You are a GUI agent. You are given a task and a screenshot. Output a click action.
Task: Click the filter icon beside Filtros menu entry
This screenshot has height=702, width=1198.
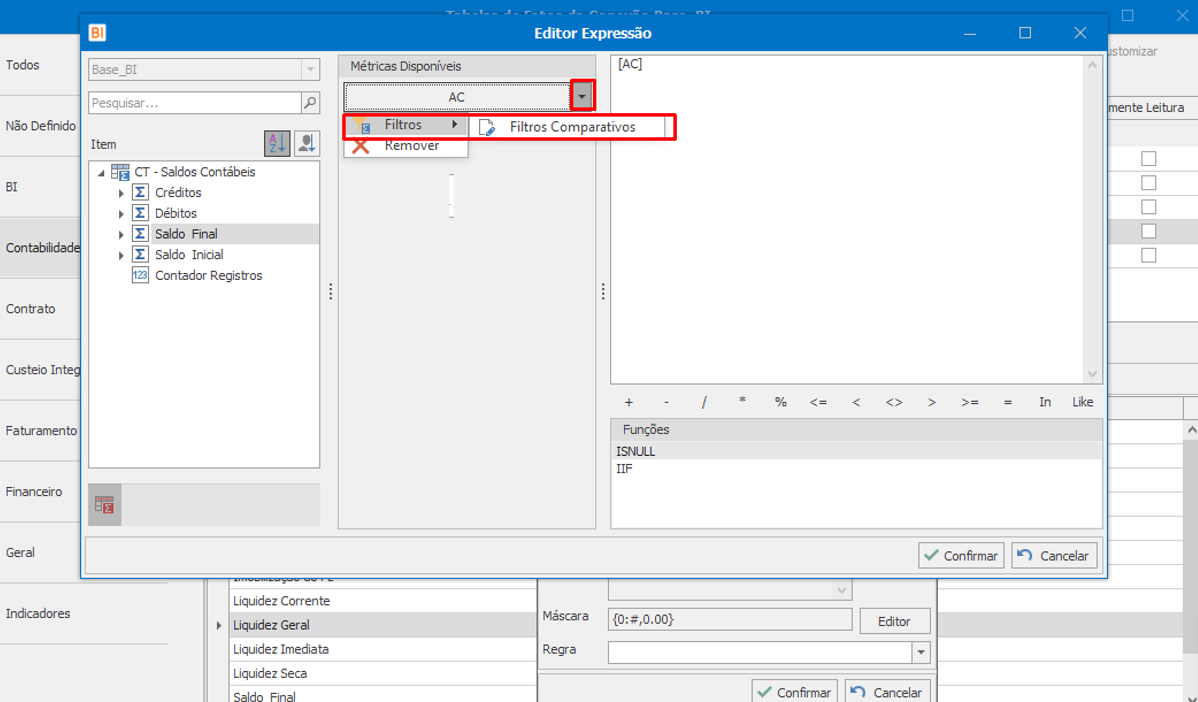point(362,125)
